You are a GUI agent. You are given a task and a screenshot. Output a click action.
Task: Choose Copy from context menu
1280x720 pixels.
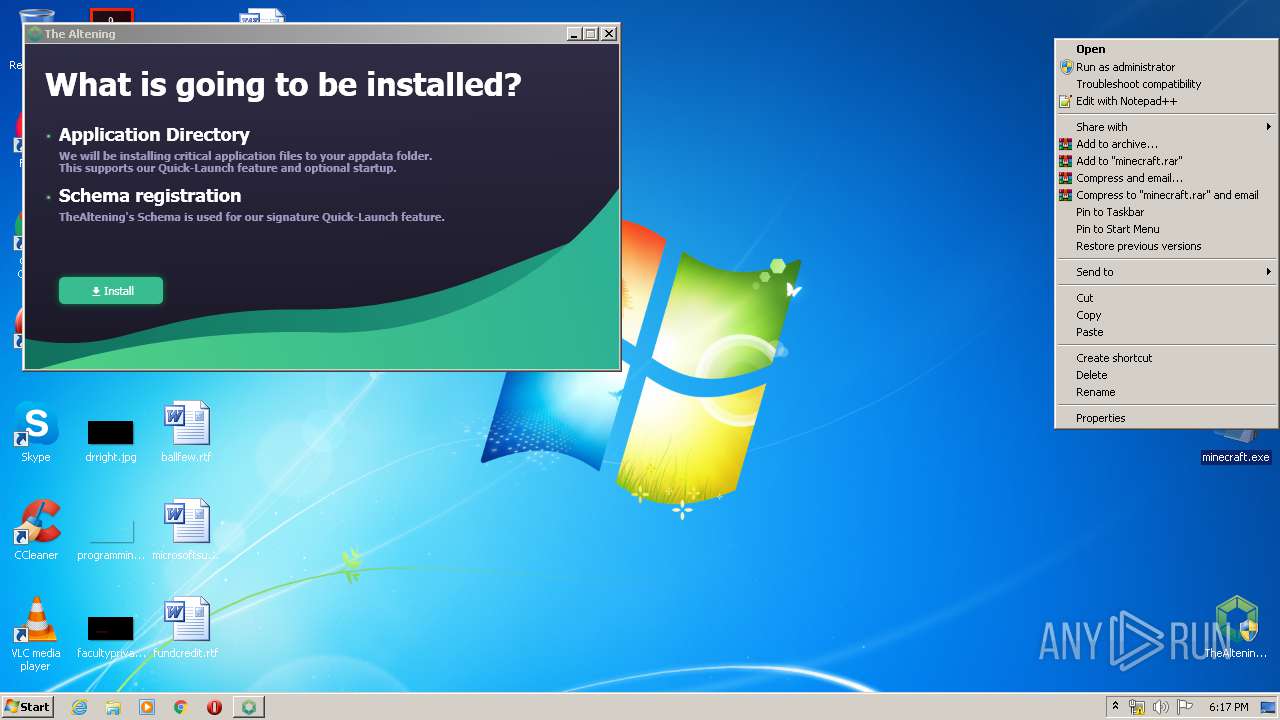click(1166, 315)
